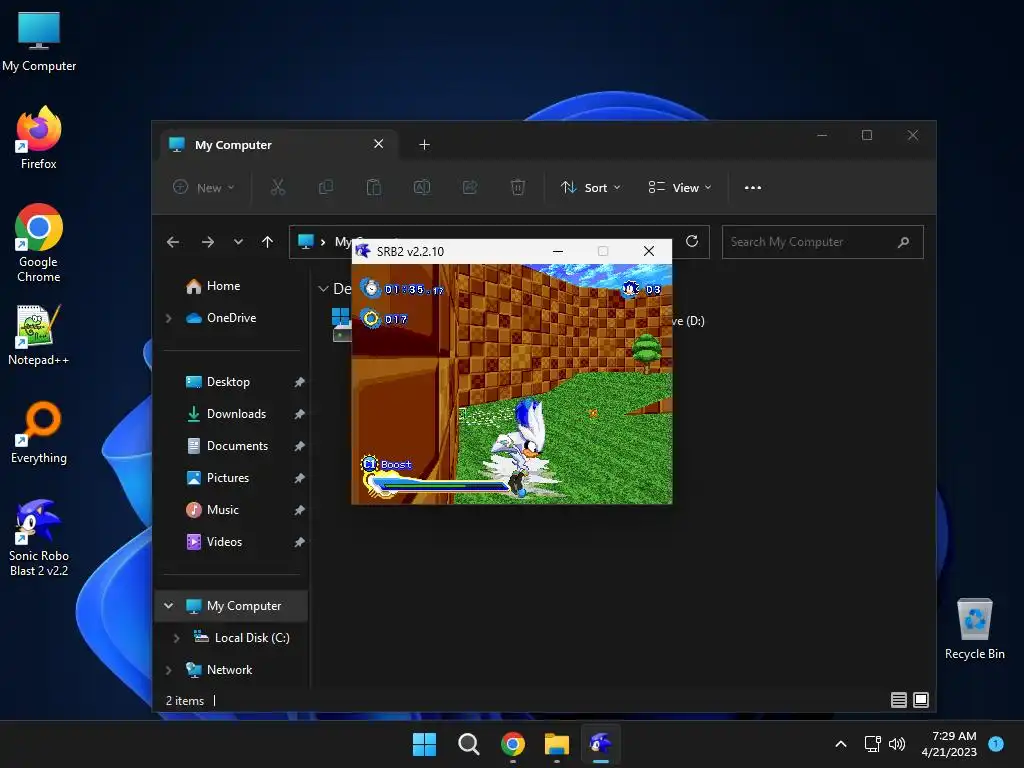
Task: Expand OneDrive in navigation pane
Action: 168,318
